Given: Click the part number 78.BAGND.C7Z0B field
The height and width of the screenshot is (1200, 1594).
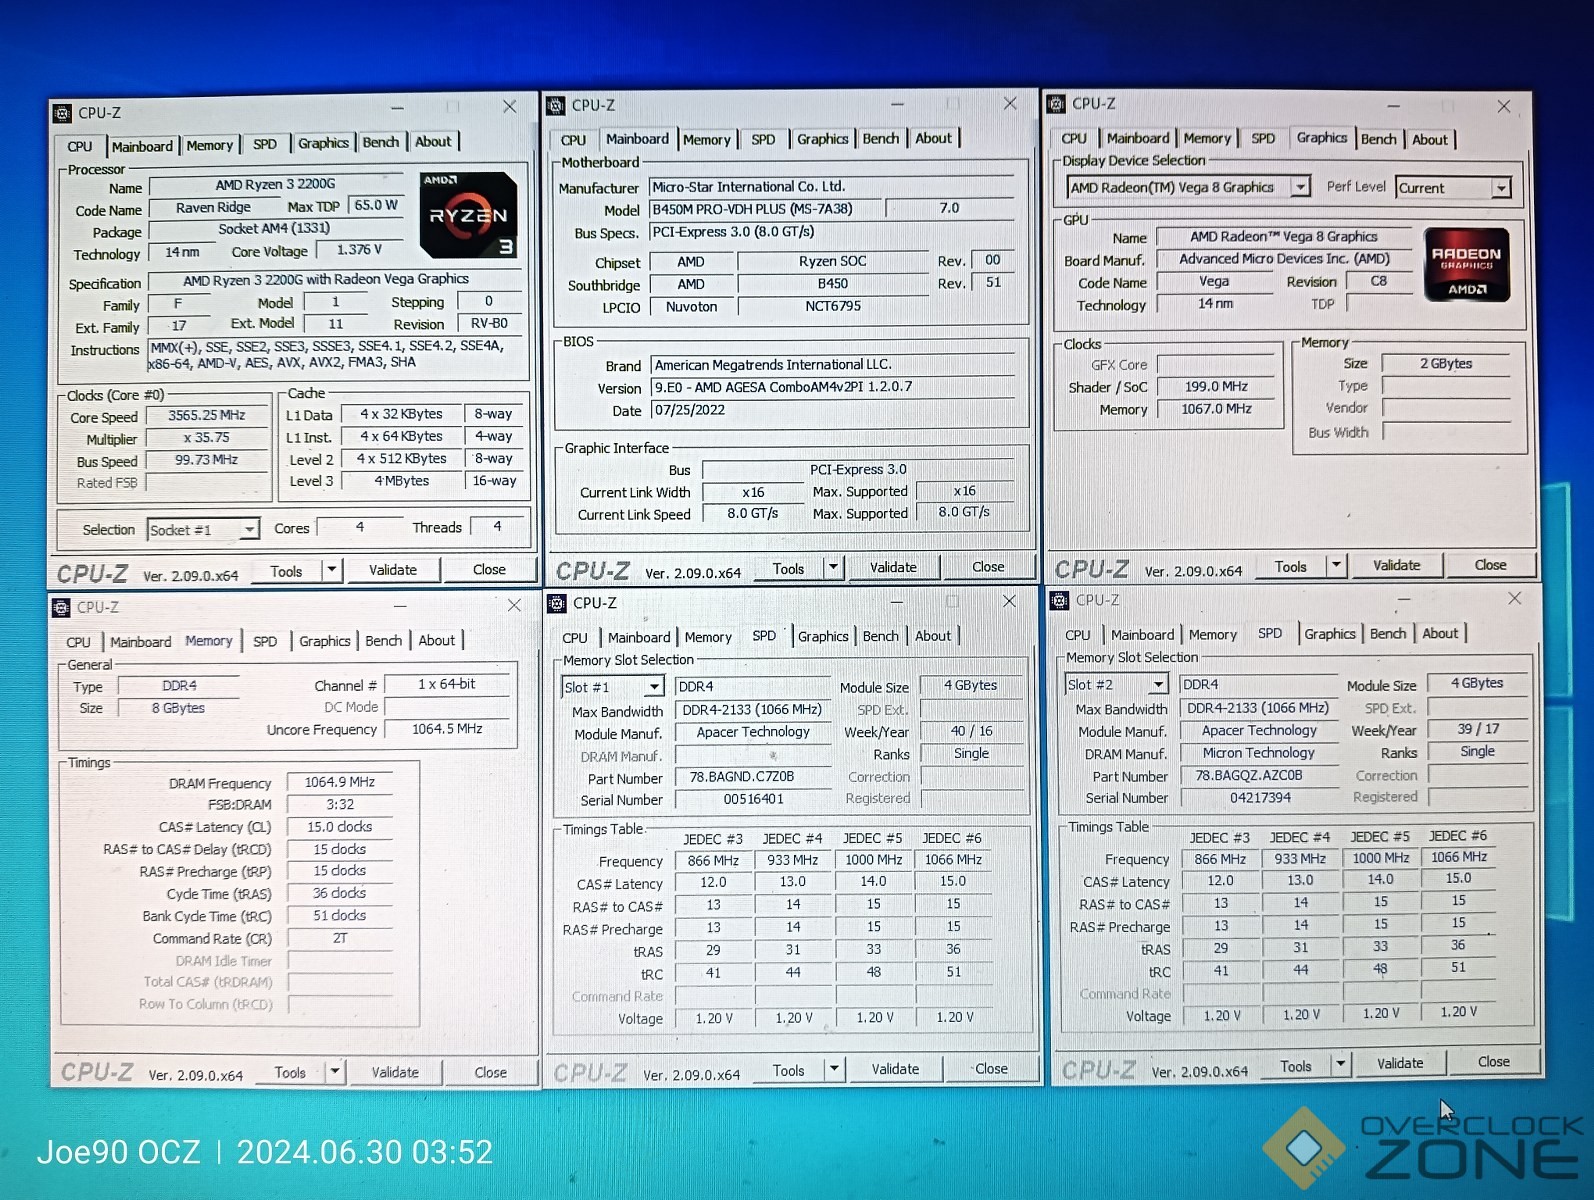Looking at the screenshot, I should 754,777.
